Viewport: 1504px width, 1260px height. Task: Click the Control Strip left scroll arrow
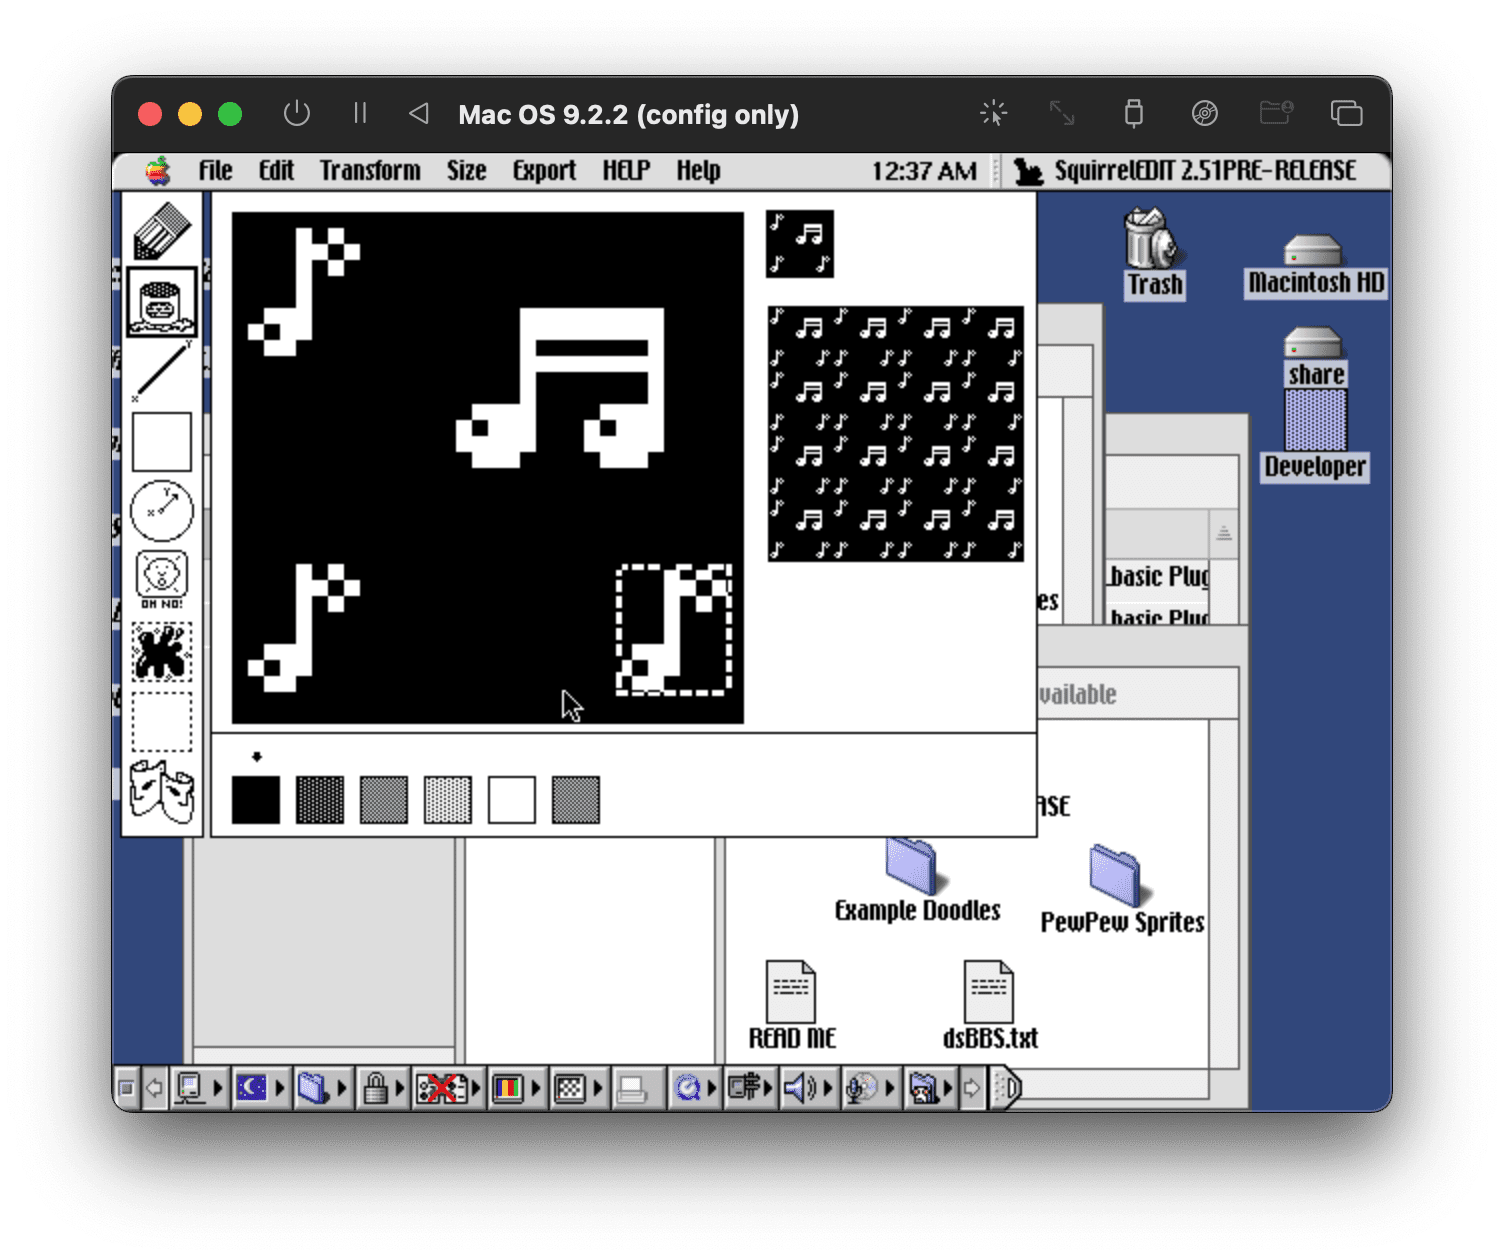coord(154,1088)
